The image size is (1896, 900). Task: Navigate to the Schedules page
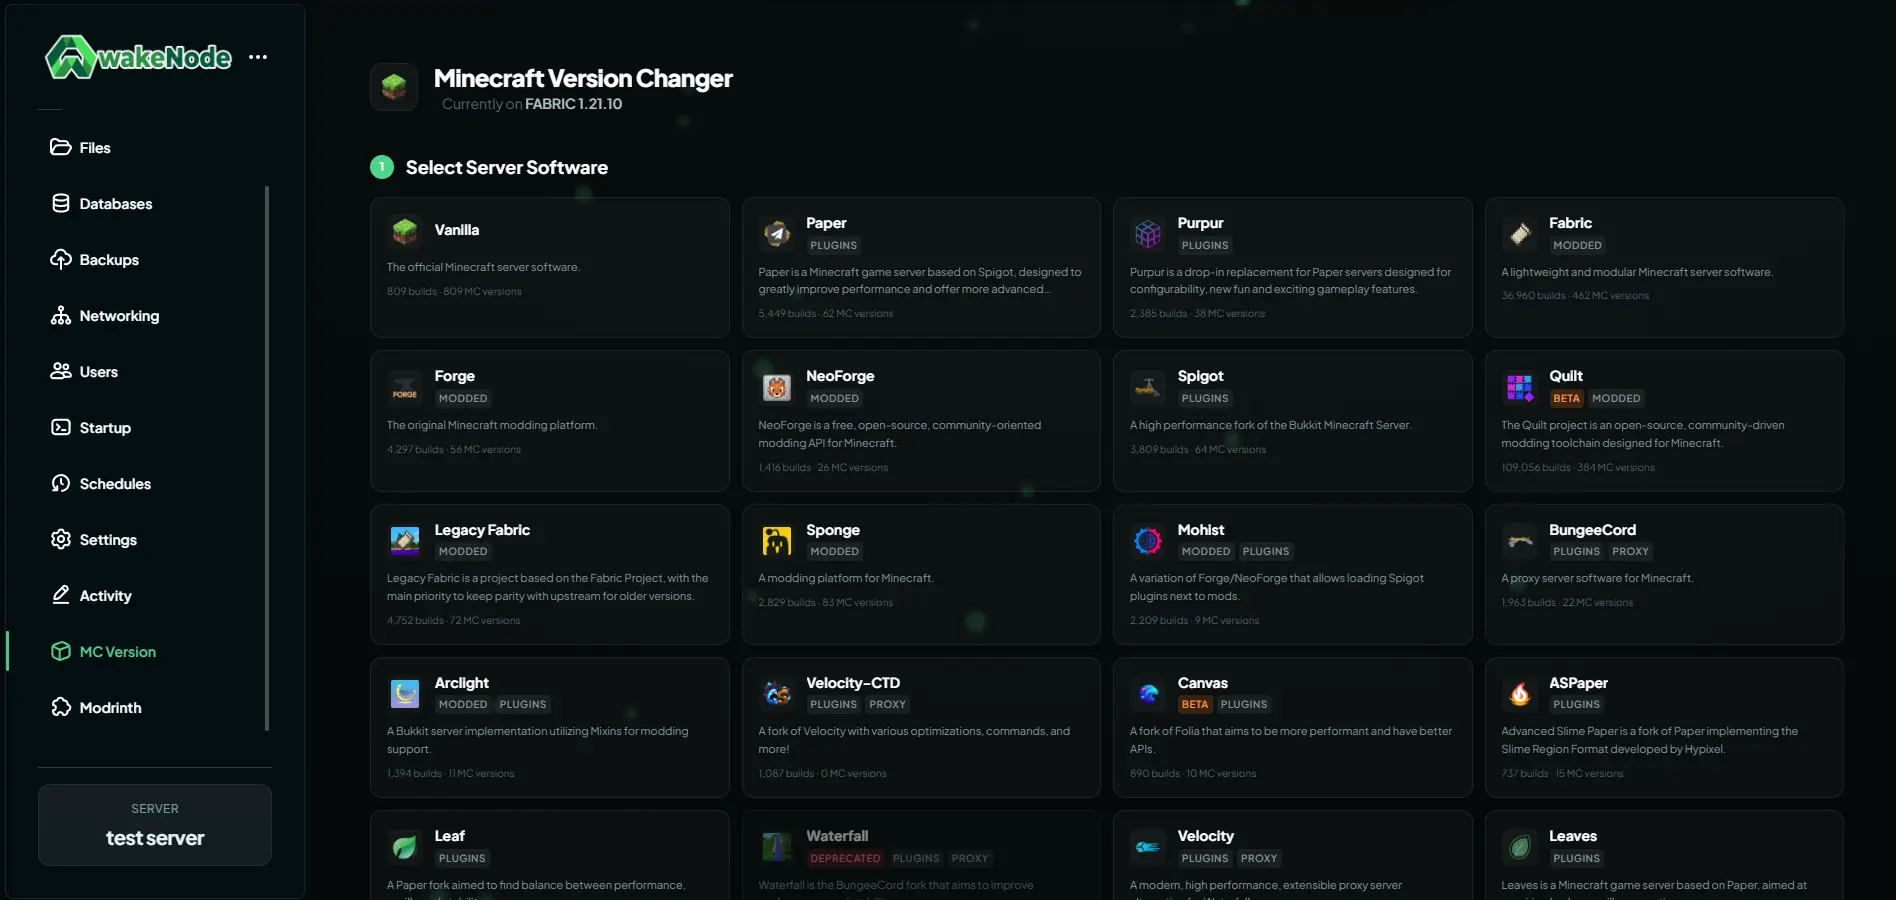point(115,484)
